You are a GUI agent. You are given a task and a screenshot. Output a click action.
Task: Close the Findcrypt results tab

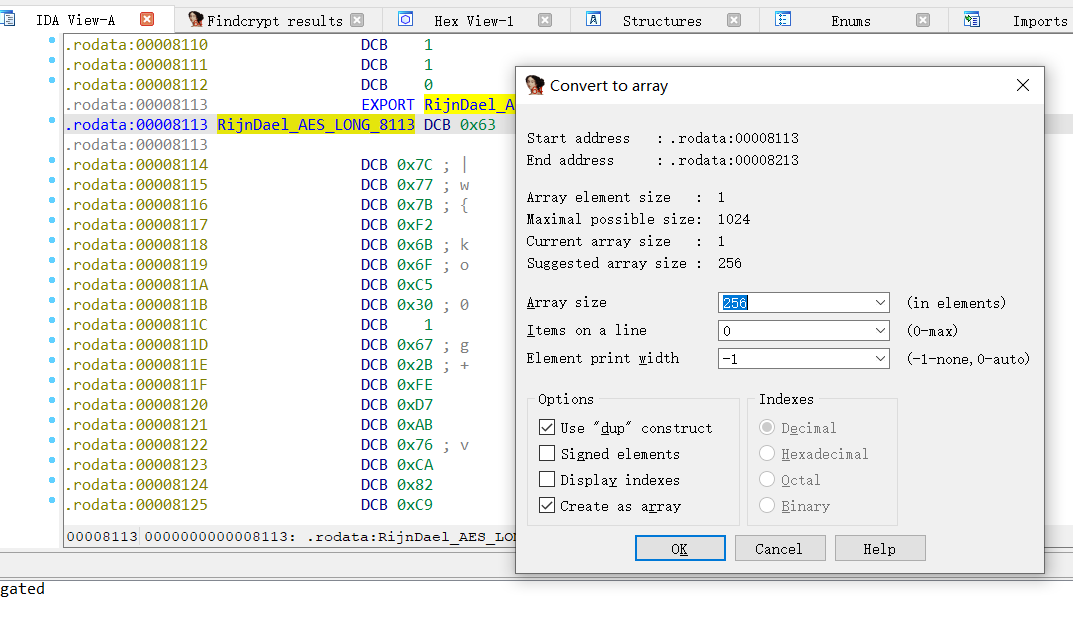click(x=357, y=20)
